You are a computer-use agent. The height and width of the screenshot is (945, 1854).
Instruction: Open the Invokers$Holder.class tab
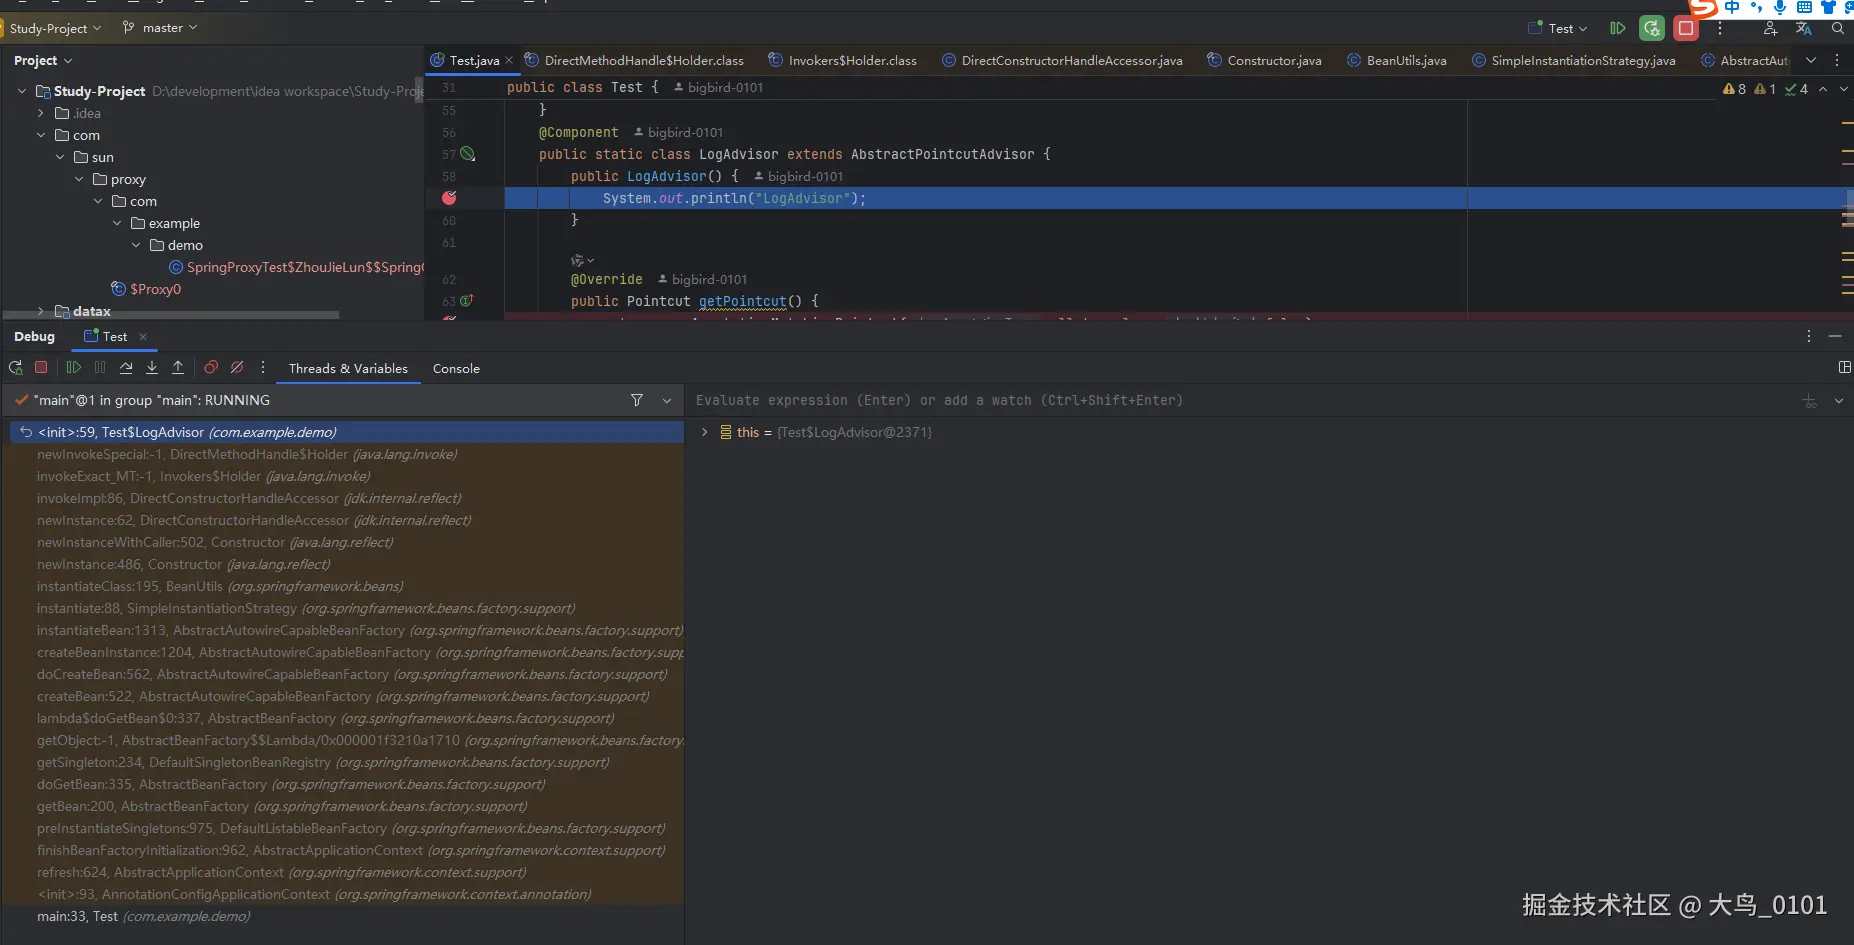(842, 60)
